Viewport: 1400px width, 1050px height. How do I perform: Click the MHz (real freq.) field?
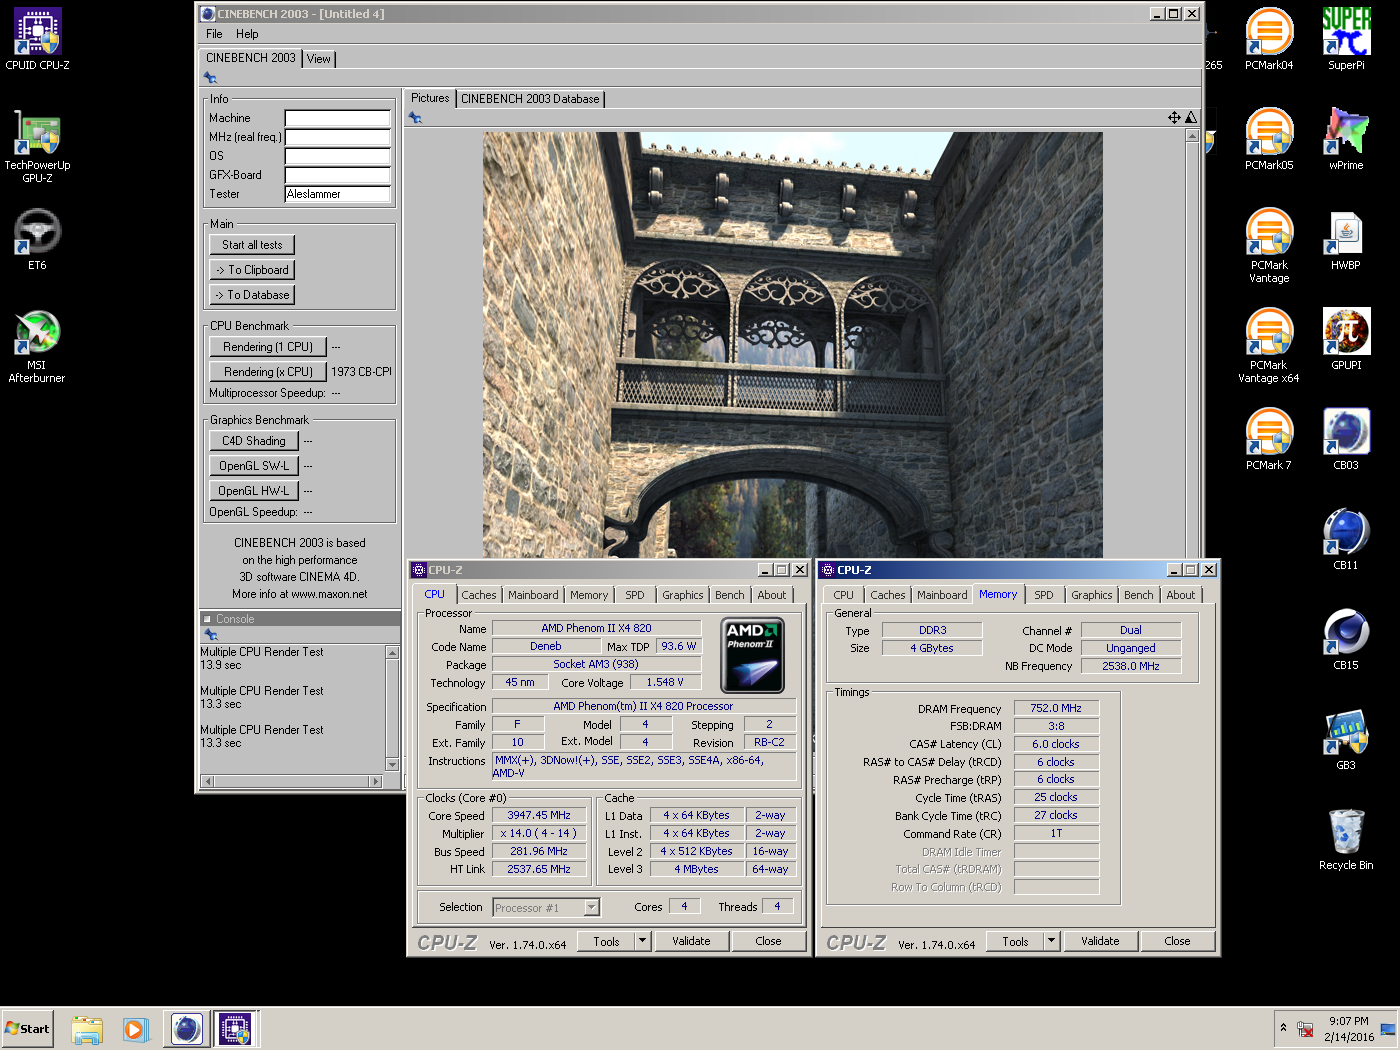coord(337,137)
